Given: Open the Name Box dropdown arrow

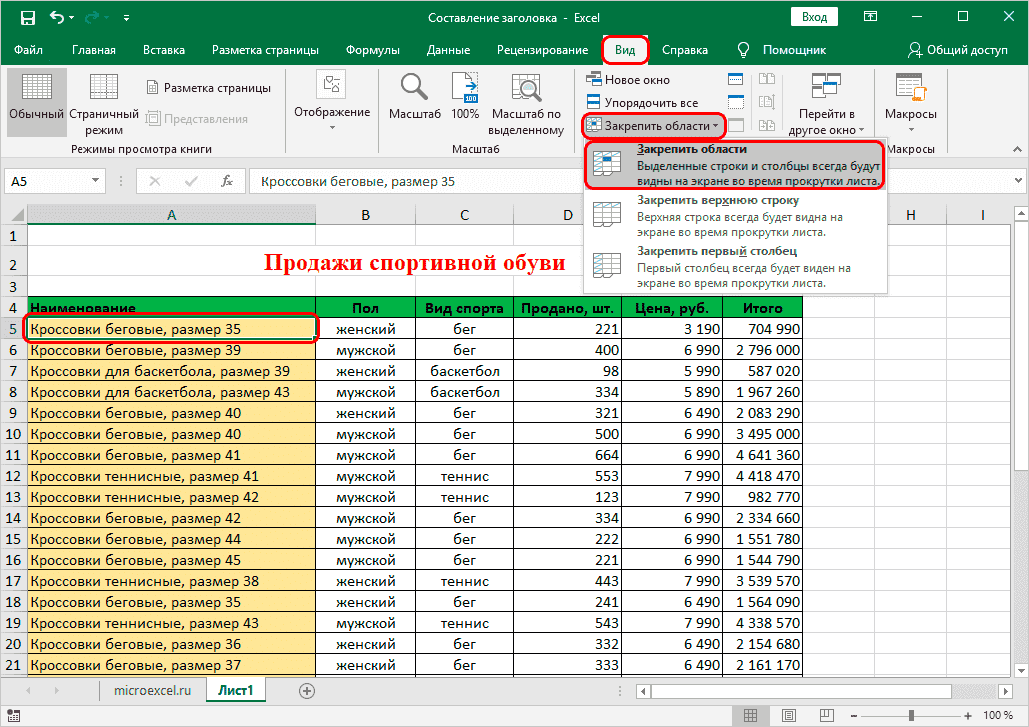Looking at the screenshot, I should tap(94, 181).
